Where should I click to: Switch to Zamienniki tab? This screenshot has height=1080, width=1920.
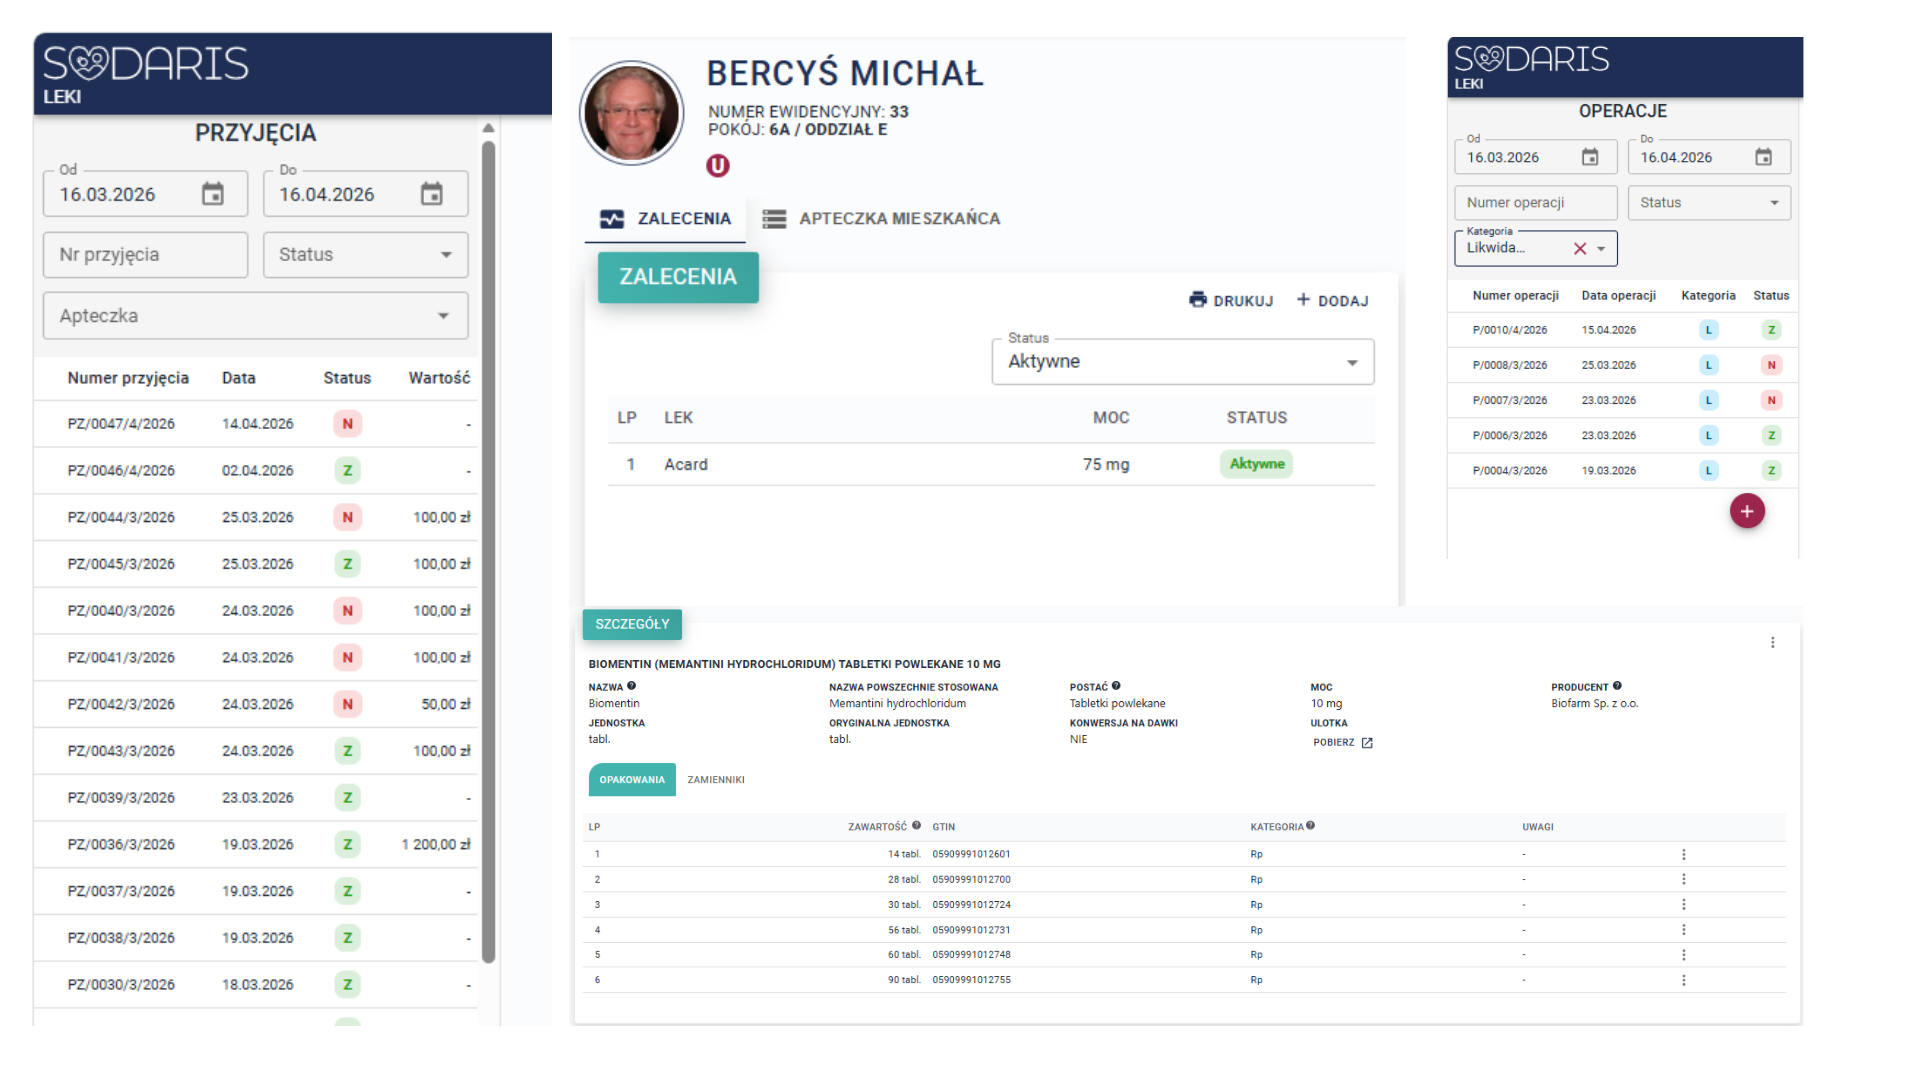[x=716, y=780]
